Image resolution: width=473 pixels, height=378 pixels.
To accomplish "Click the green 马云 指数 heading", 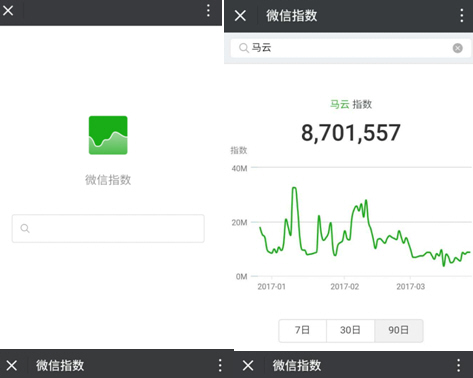I will point(351,104).
